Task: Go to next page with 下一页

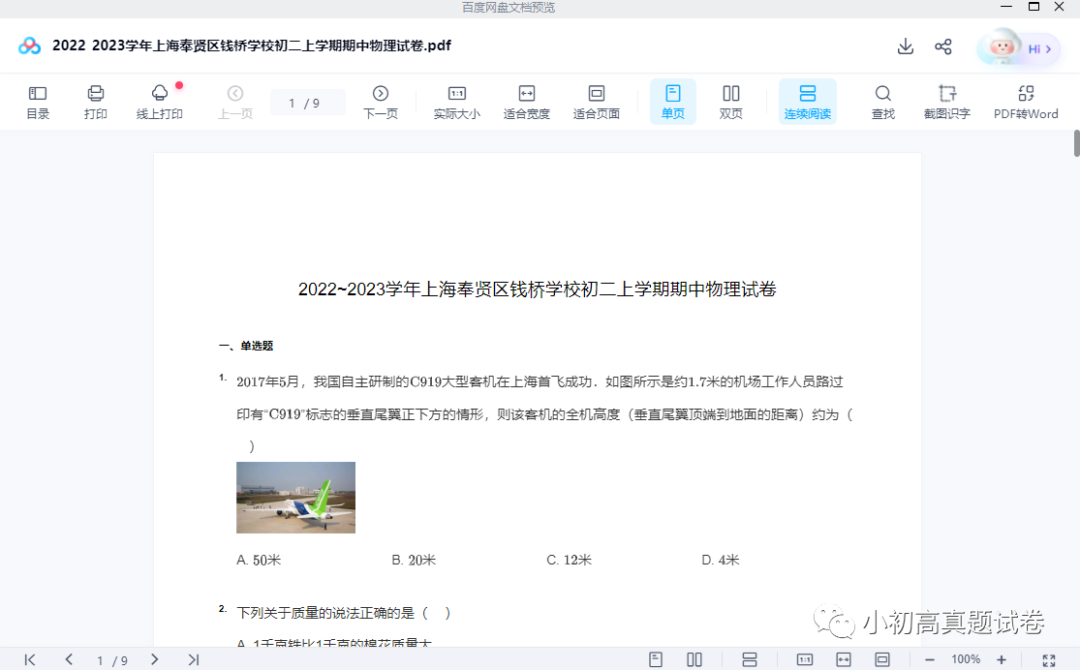Action: click(380, 102)
